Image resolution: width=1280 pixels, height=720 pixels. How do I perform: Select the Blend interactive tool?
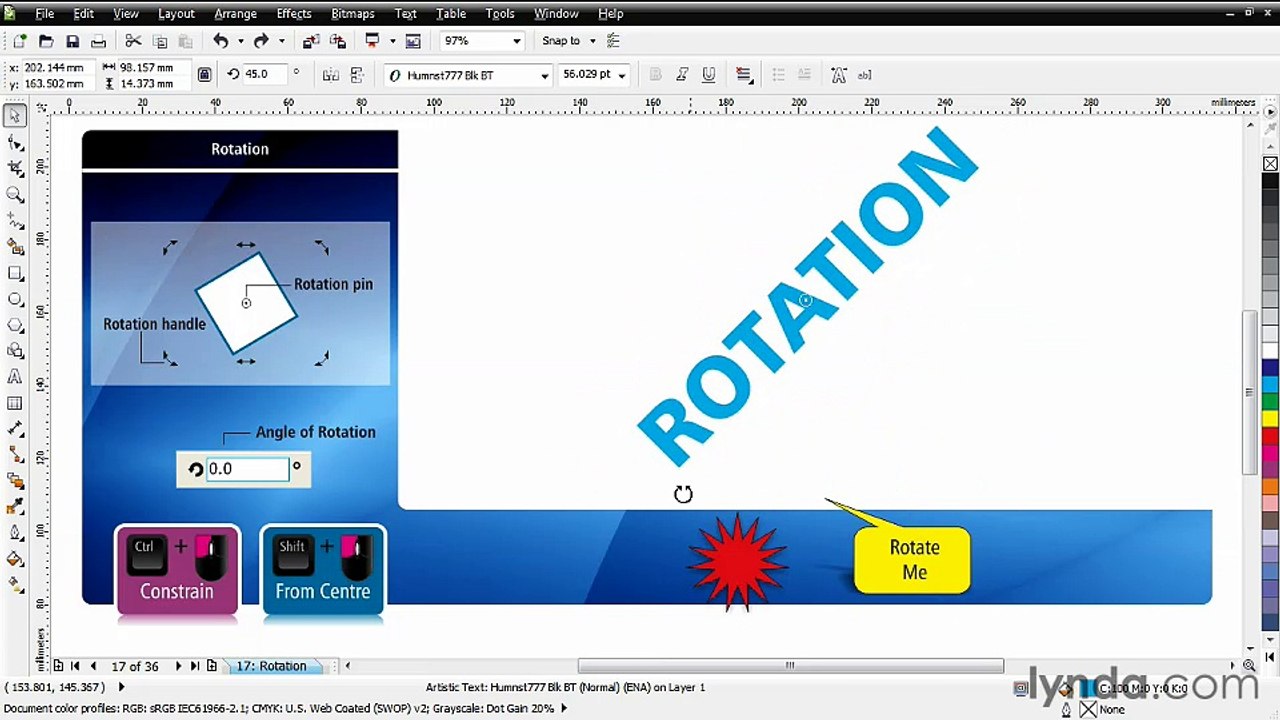pyautogui.click(x=15, y=481)
